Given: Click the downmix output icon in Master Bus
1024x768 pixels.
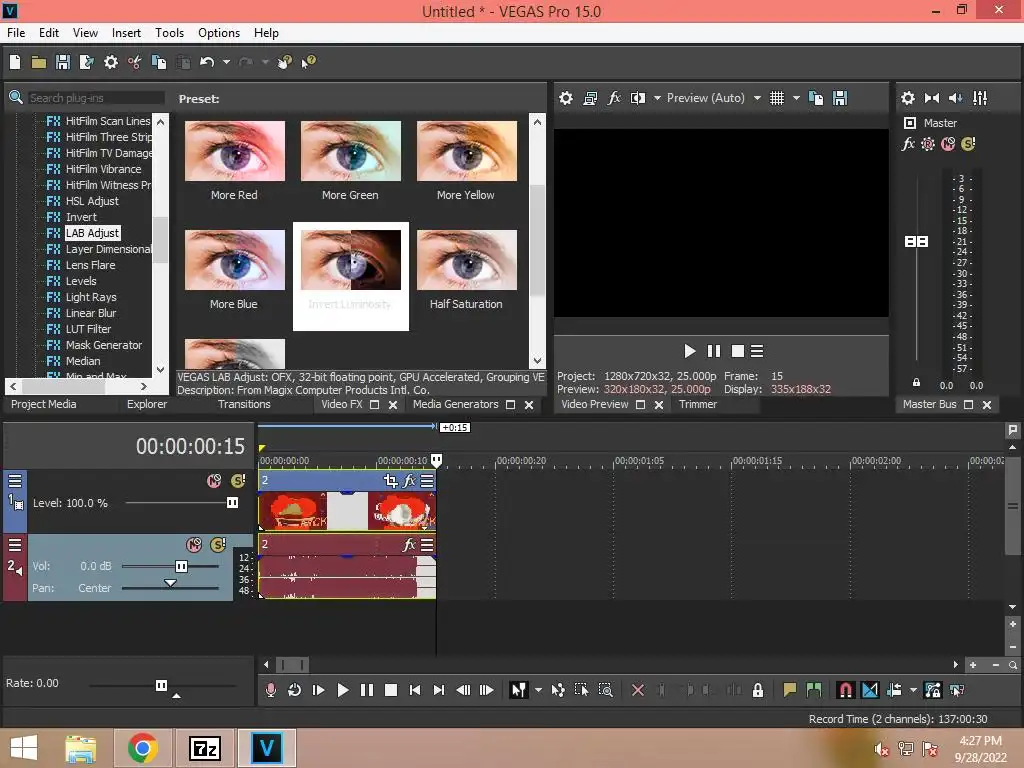Looking at the screenshot, I should pyautogui.click(x=932, y=98).
